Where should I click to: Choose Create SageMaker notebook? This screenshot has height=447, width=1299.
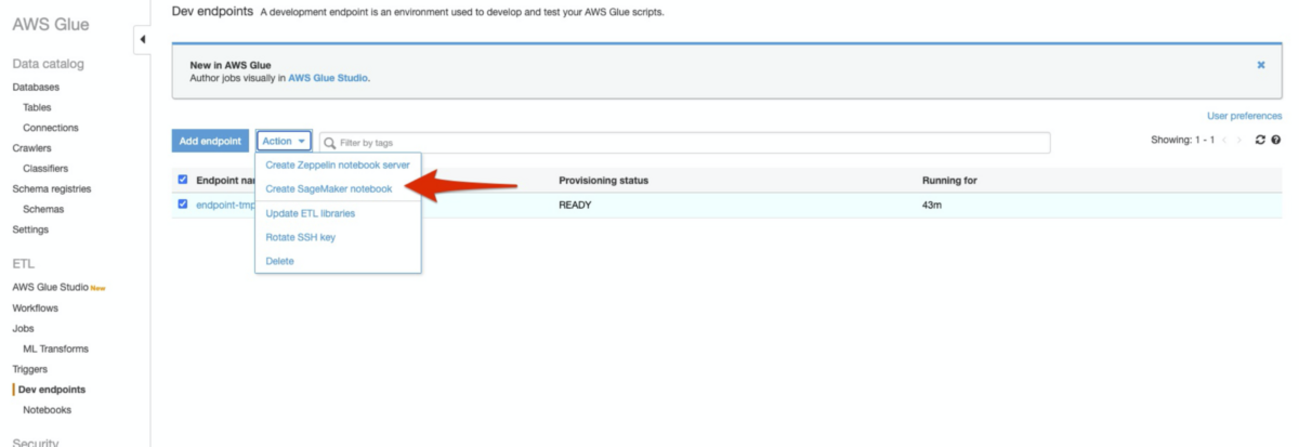[x=328, y=188]
